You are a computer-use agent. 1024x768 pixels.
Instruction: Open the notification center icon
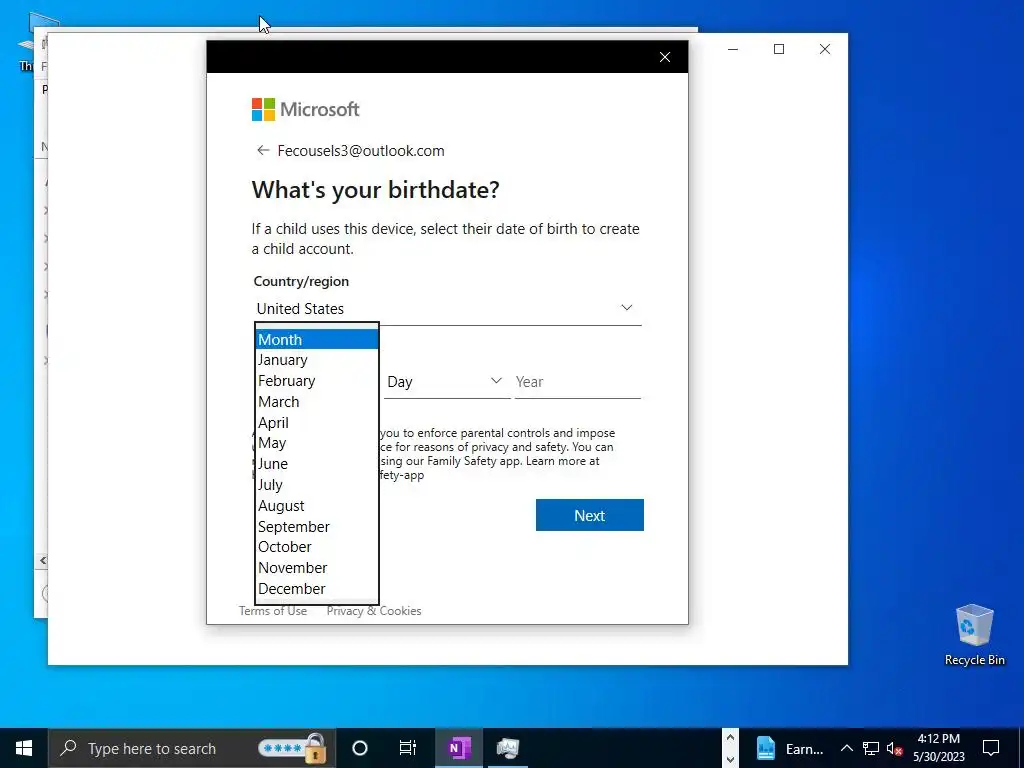991,748
